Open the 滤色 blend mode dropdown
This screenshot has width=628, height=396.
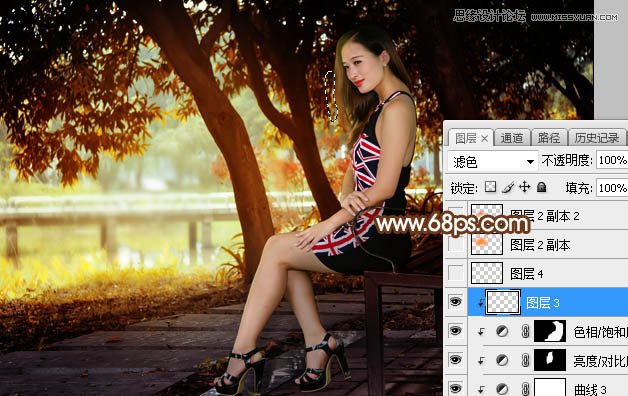[x=492, y=162]
